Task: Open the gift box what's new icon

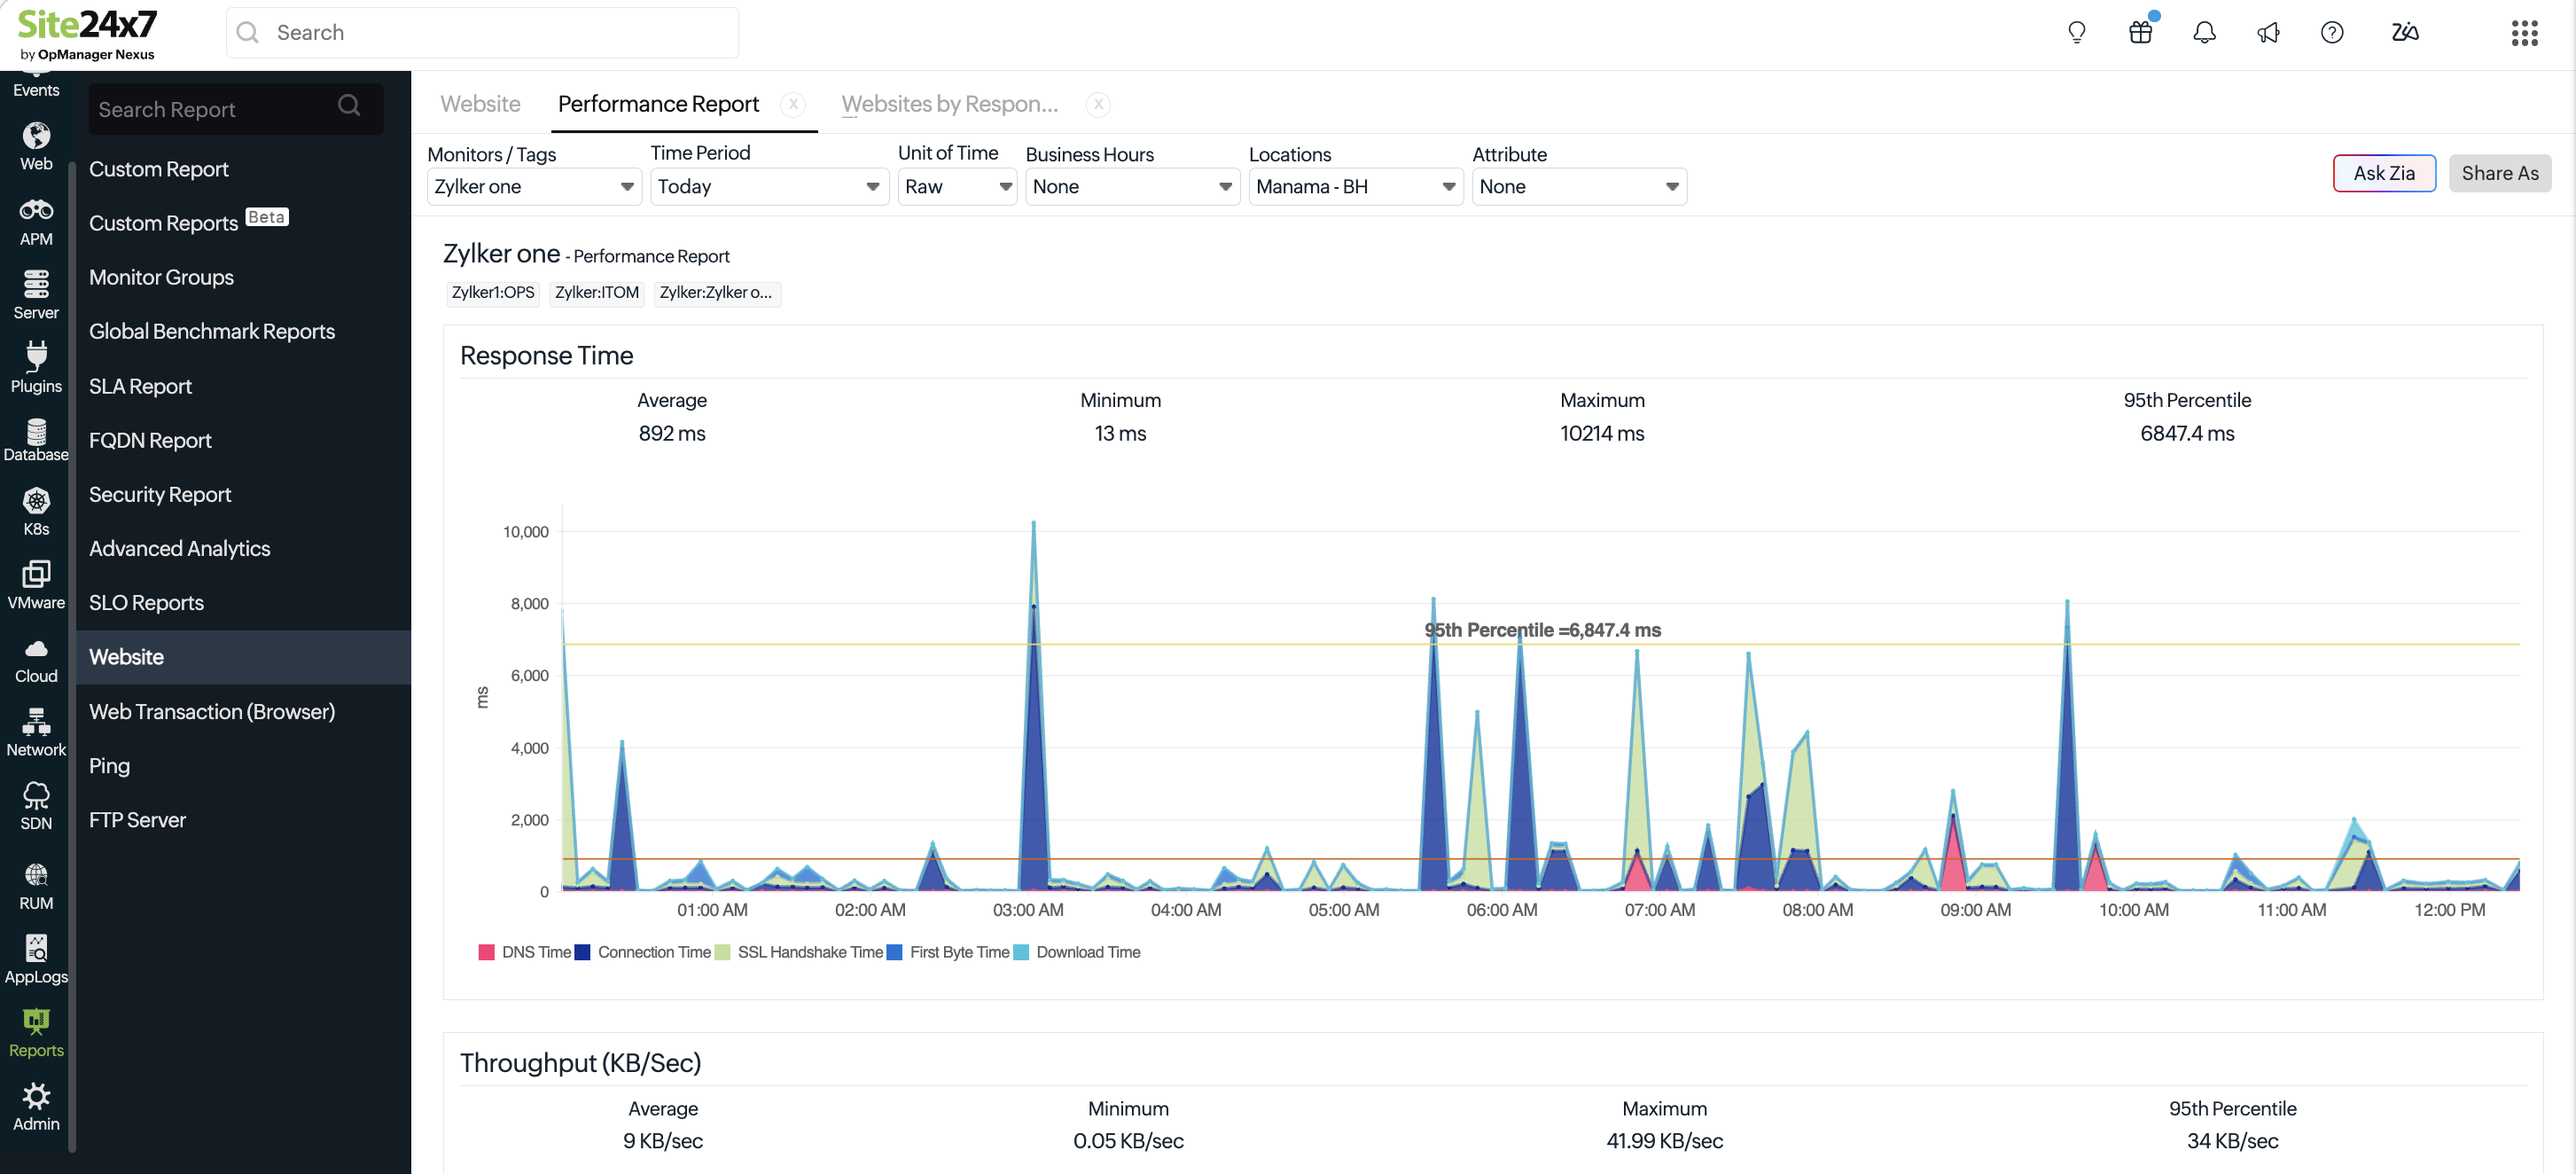Action: [2140, 33]
